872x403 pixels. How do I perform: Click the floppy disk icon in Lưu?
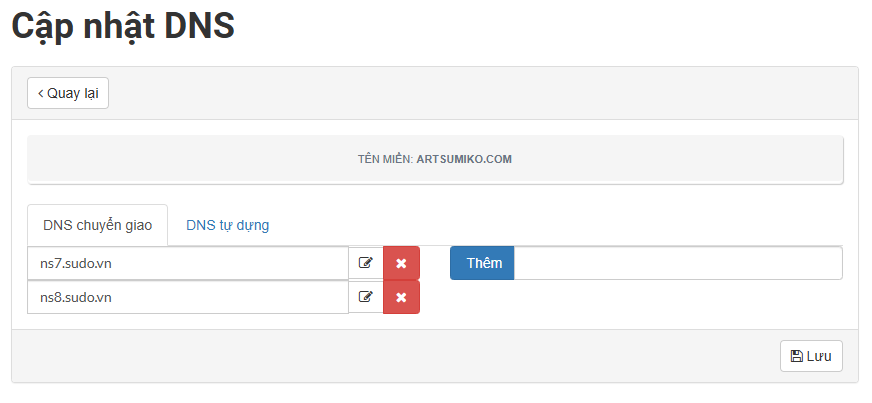797,356
